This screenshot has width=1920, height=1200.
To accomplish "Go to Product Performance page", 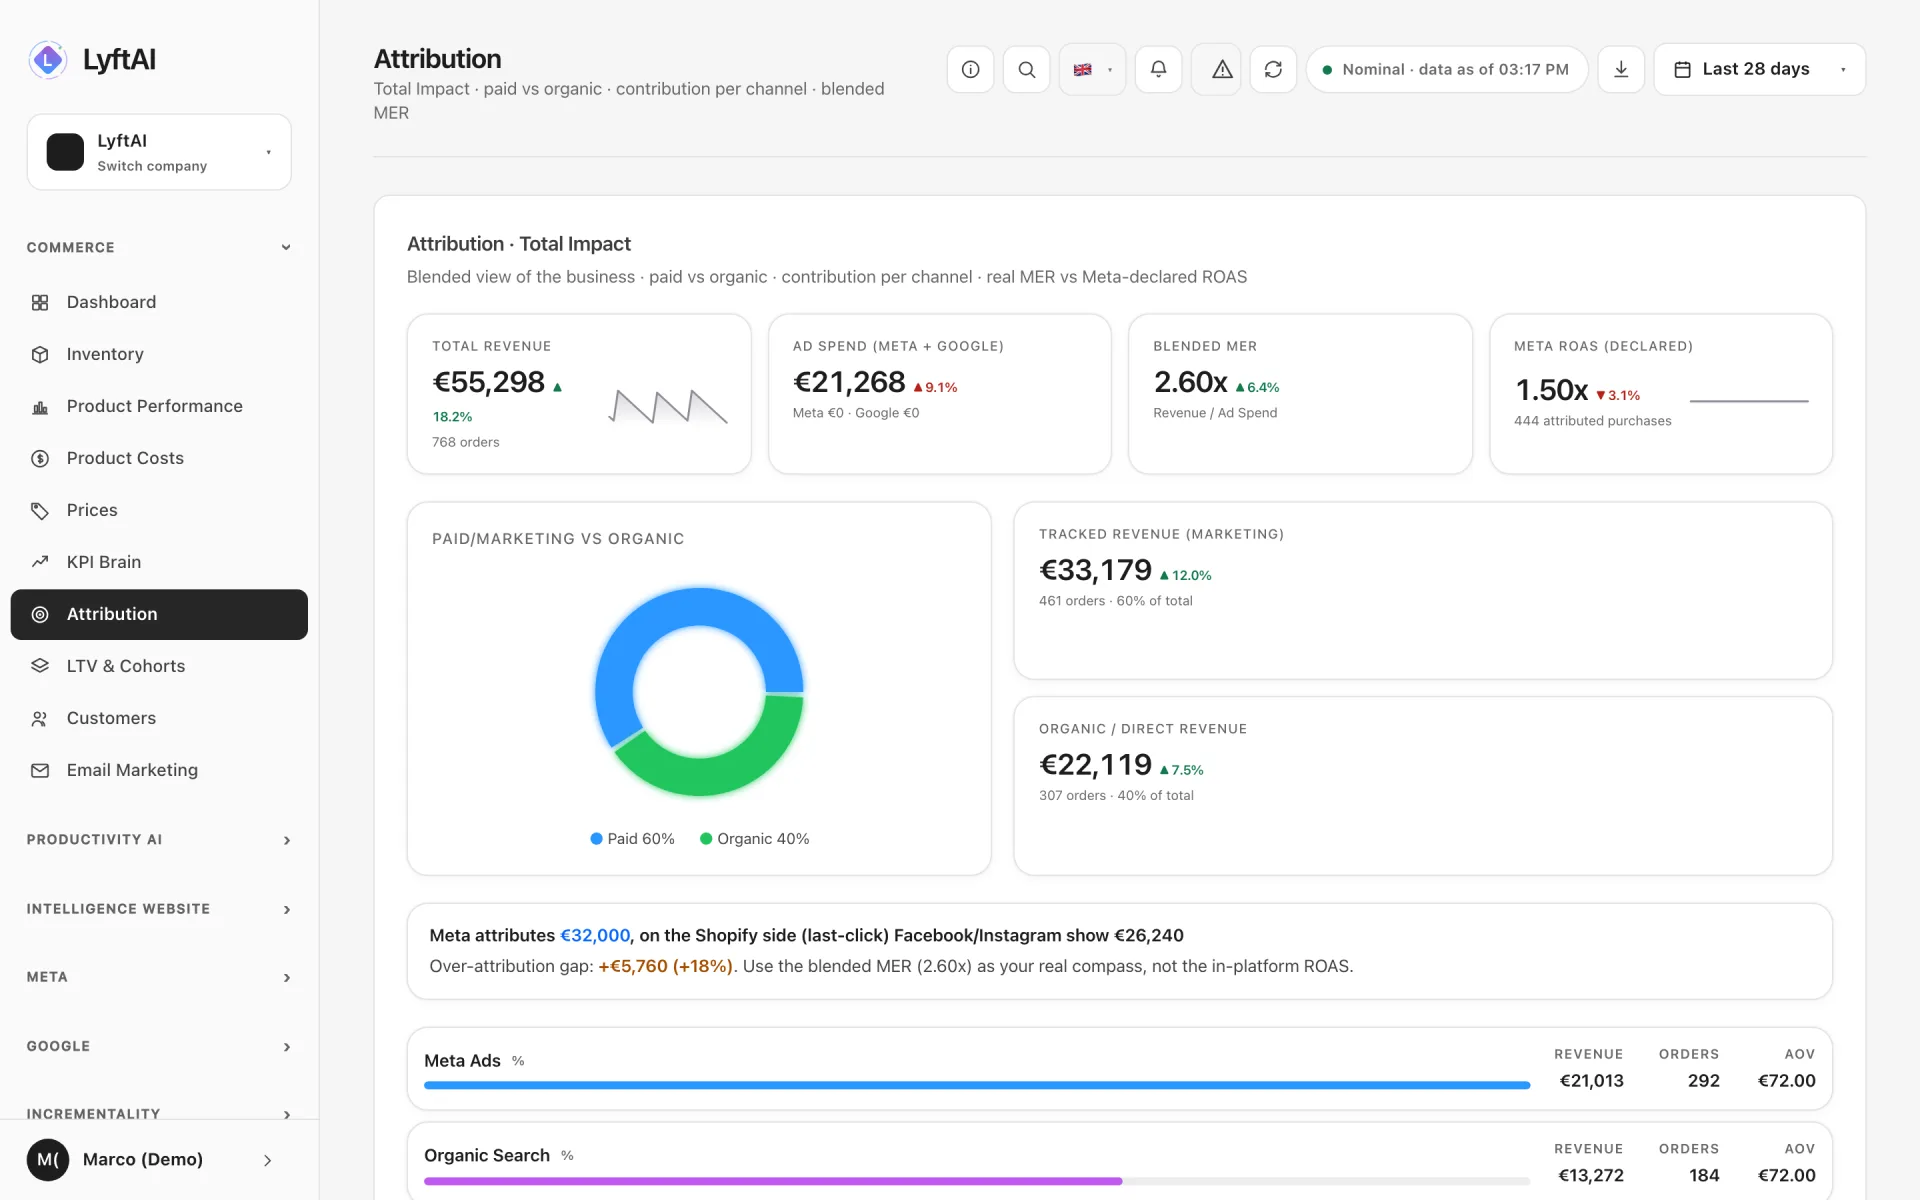I will (x=159, y=406).
